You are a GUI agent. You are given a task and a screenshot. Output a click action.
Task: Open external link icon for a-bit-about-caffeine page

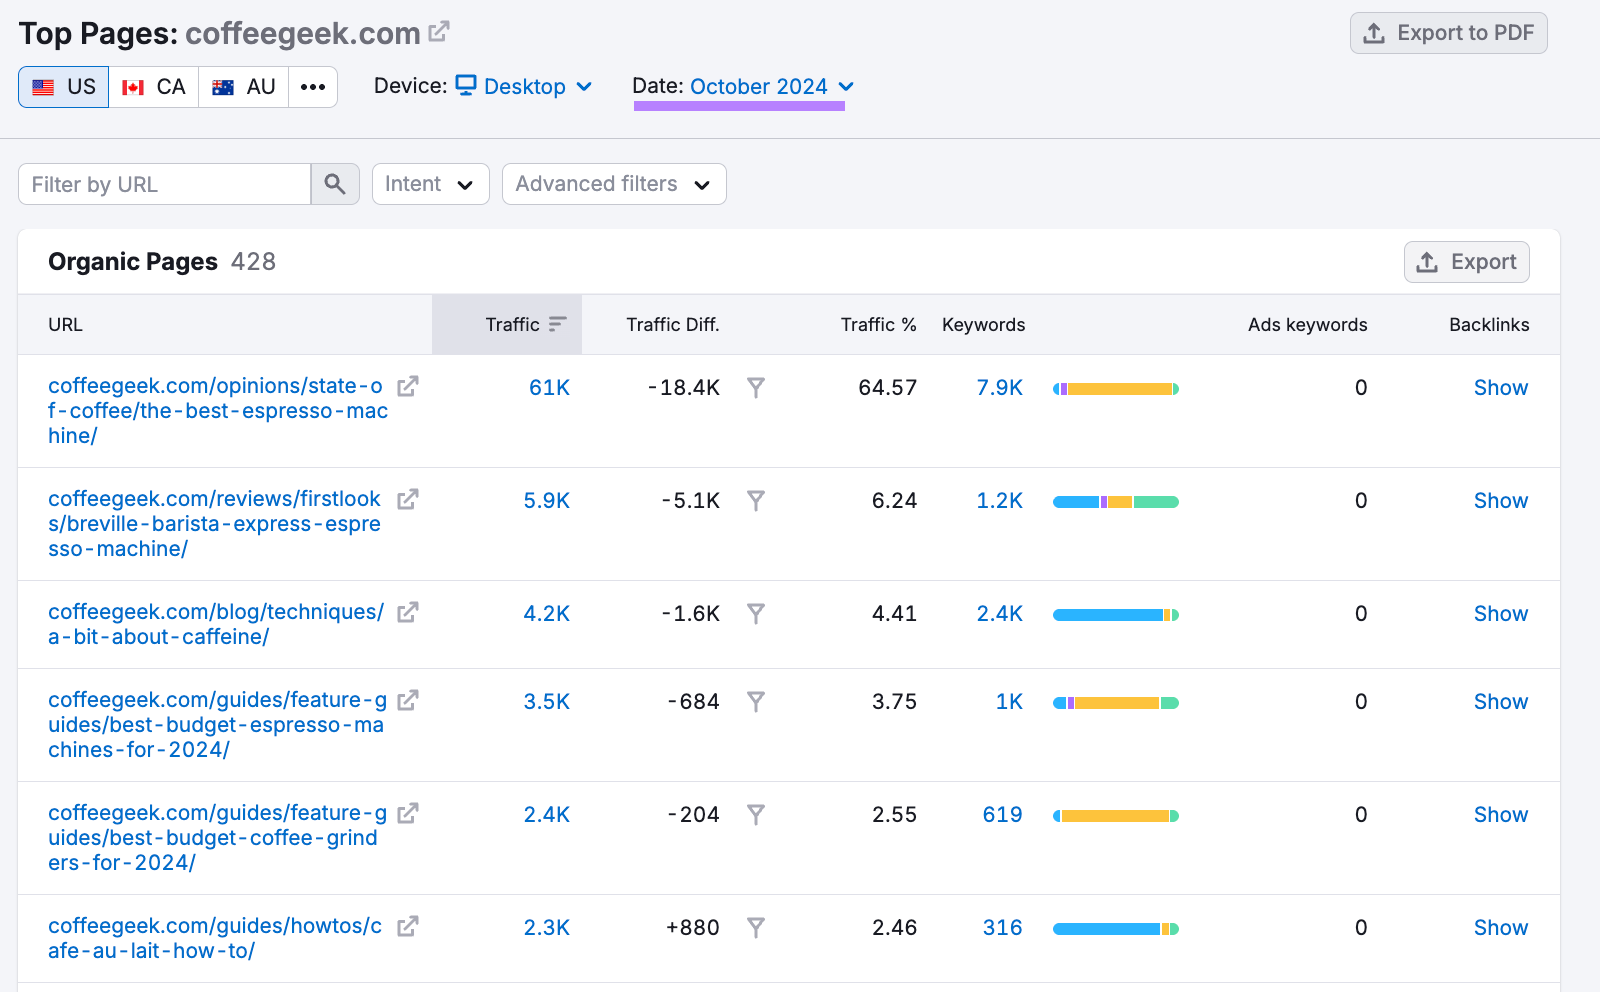coord(407,613)
